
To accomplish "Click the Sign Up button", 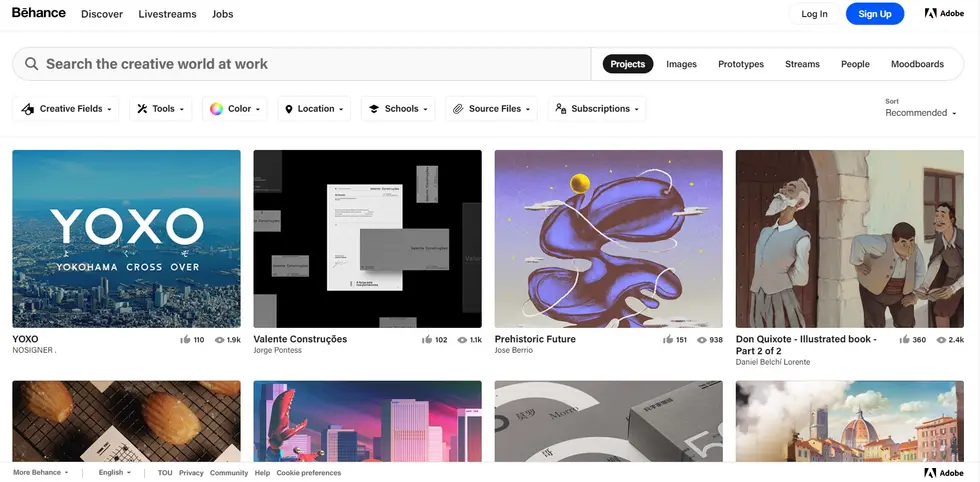I will pos(874,14).
